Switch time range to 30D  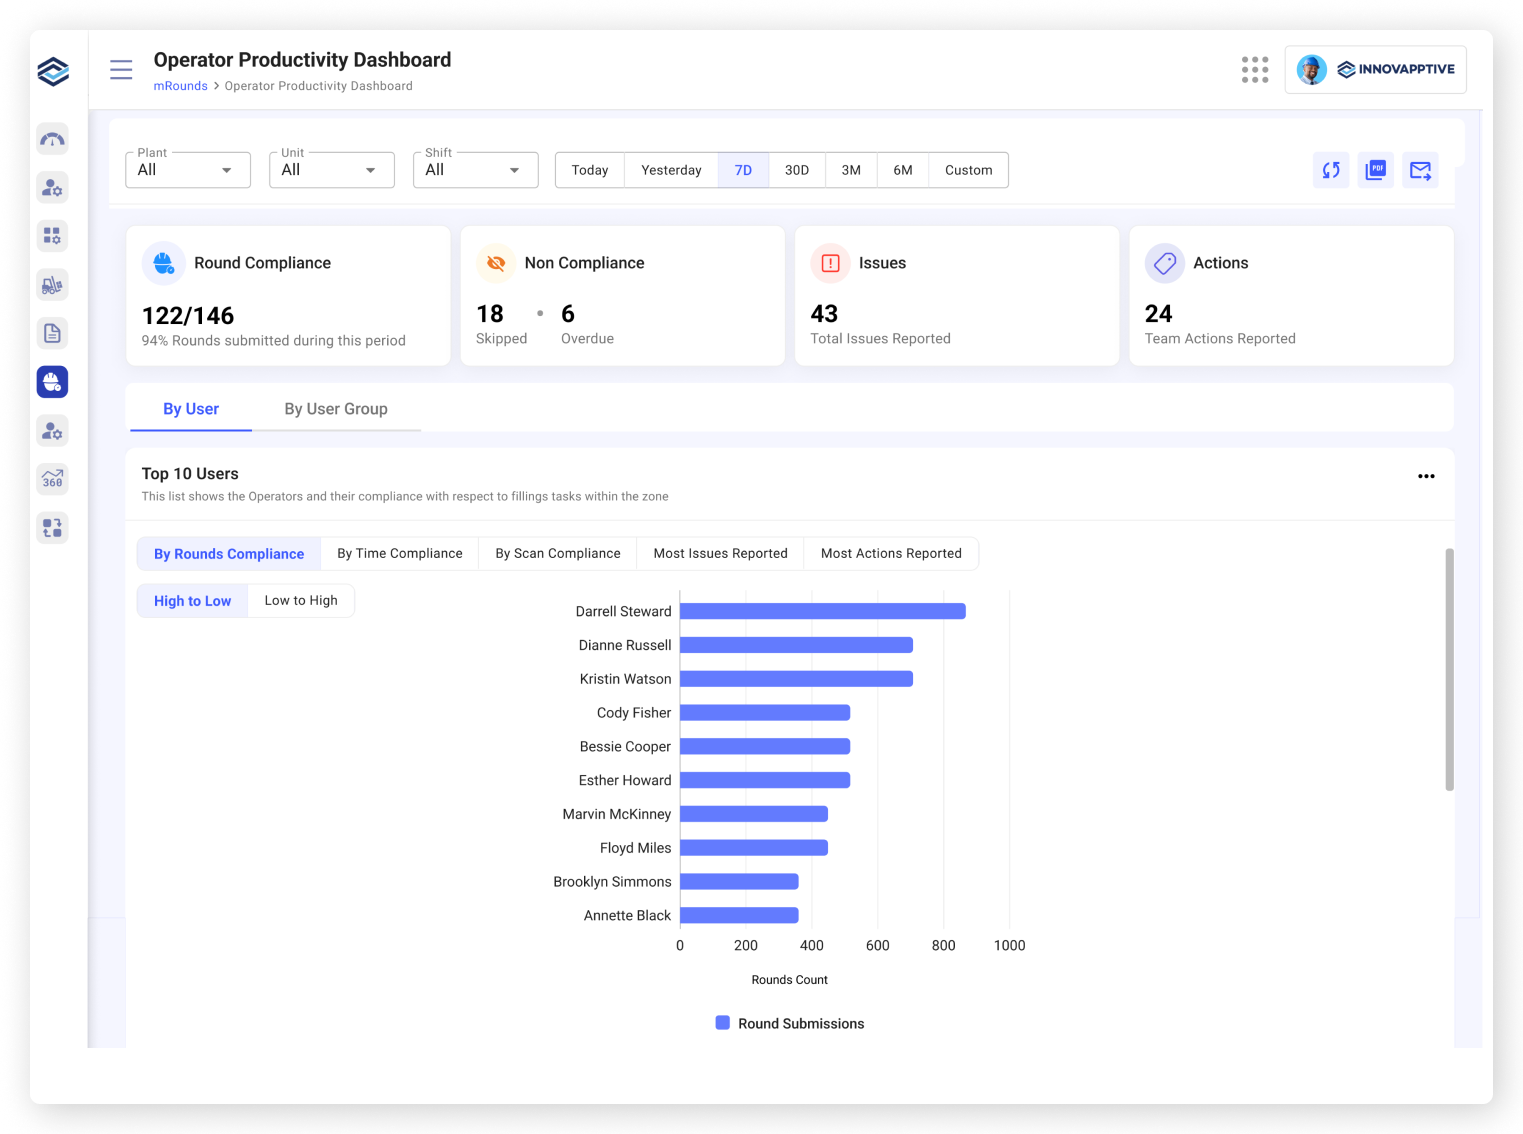(797, 170)
